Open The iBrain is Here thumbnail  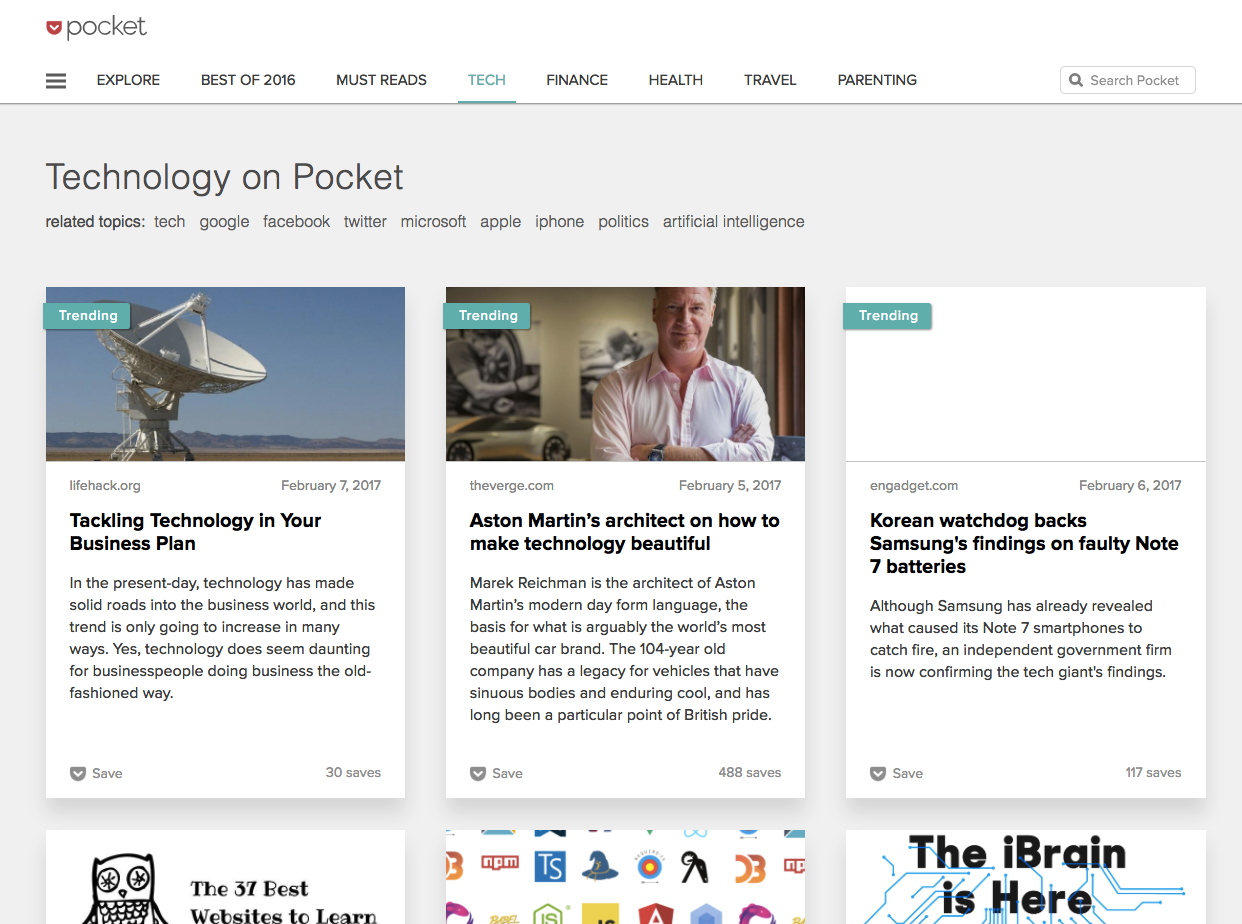pos(1025,877)
